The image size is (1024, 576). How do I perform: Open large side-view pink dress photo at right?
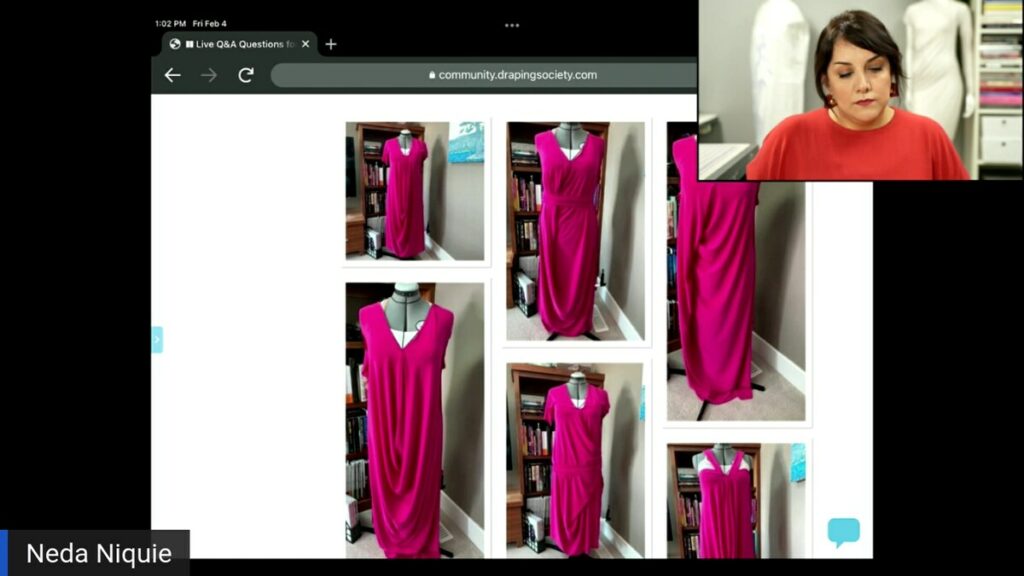(x=736, y=301)
